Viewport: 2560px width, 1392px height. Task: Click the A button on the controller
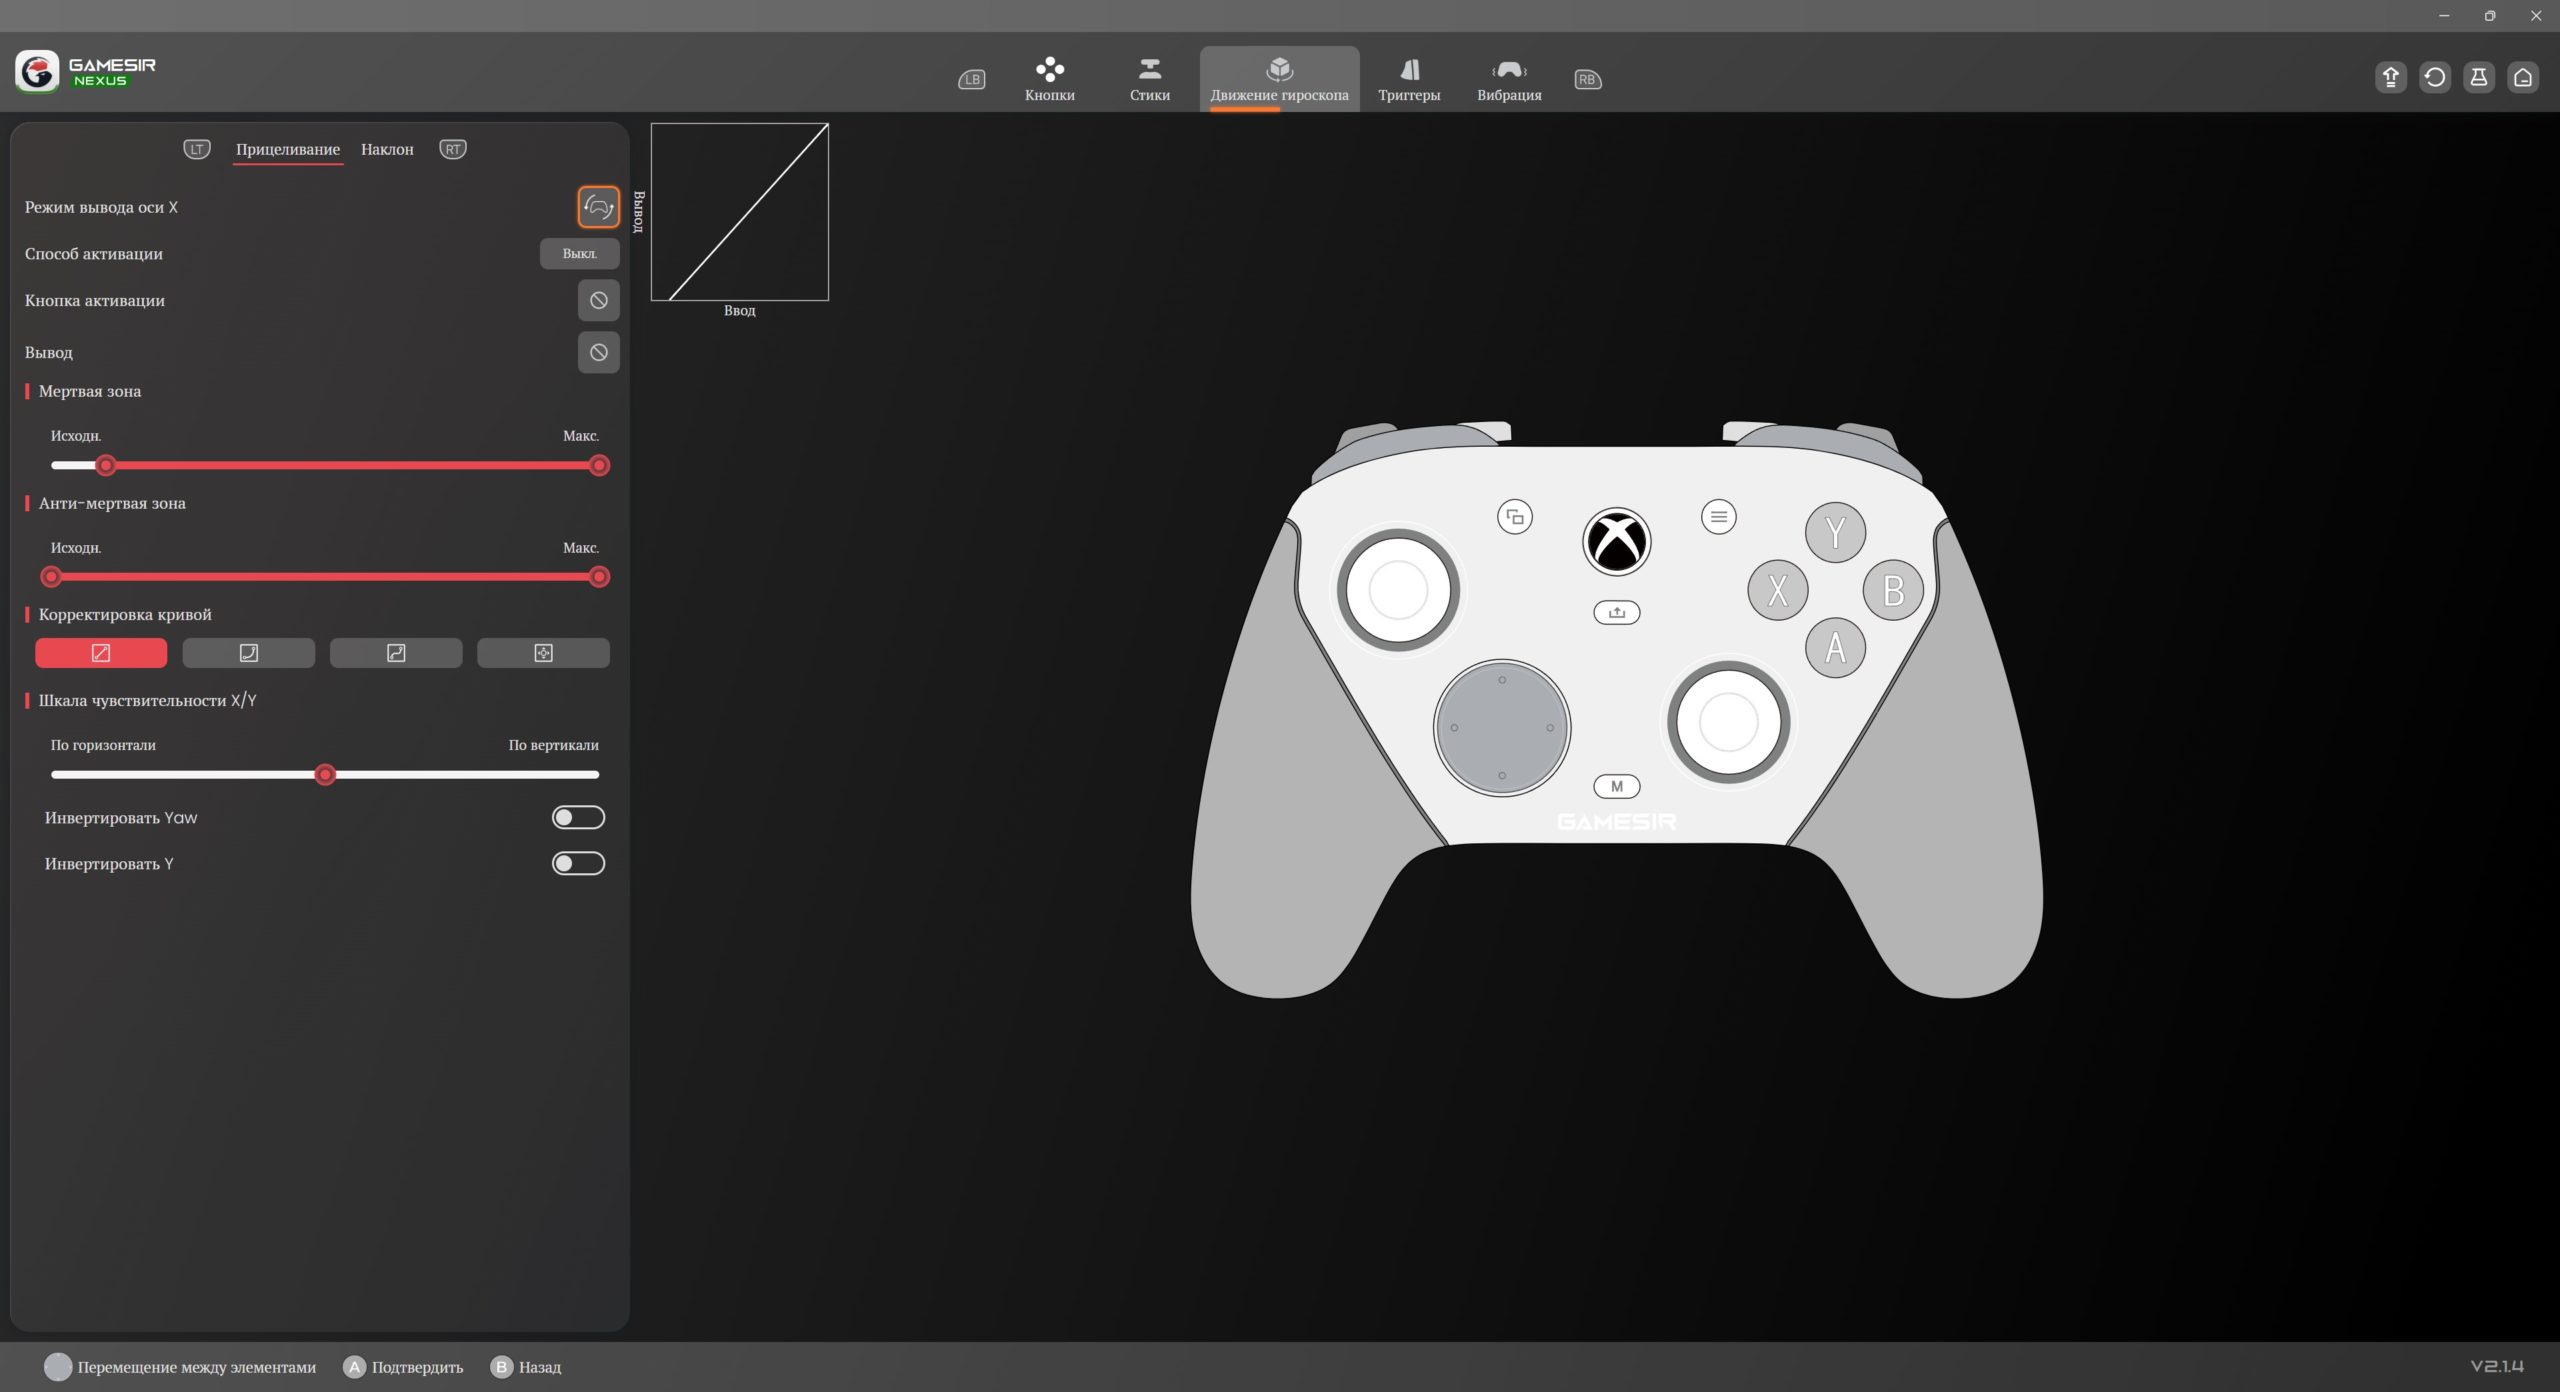[x=1835, y=648]
